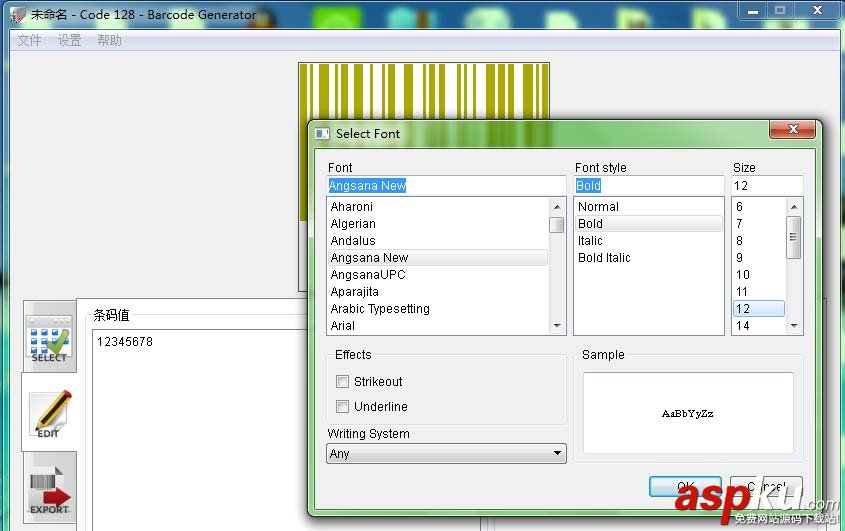Open the EXPORT barcode tab
The image size is (845, 531).
(50, 488)
